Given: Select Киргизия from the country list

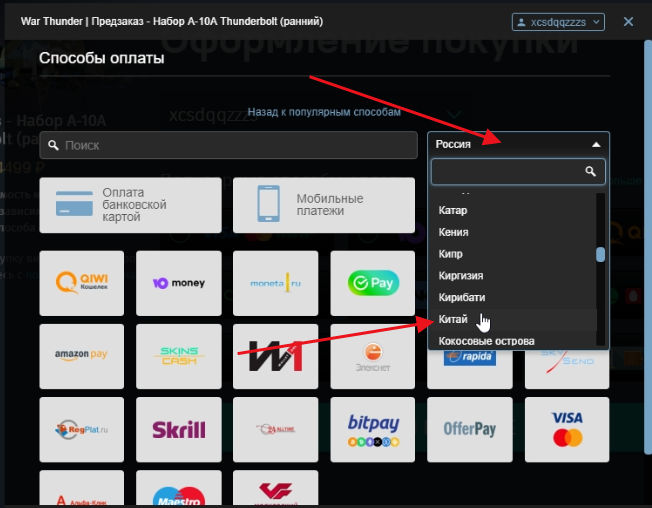Looking at the screenshot, I should (513, 276).
